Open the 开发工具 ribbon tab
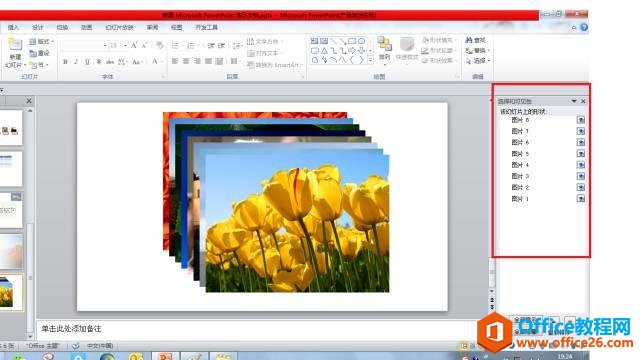 [206, 27]
